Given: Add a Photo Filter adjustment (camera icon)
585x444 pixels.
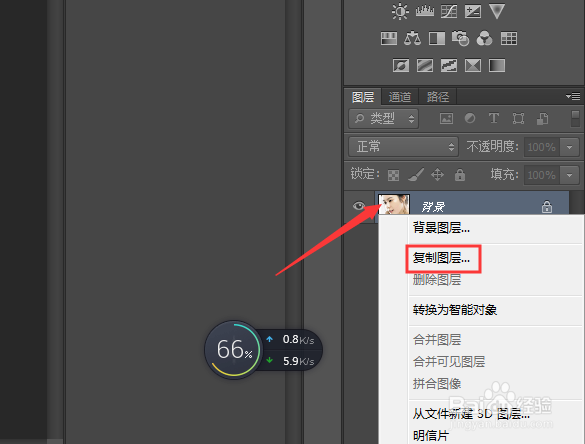Looking at the screenshot, I should (460, 38).
